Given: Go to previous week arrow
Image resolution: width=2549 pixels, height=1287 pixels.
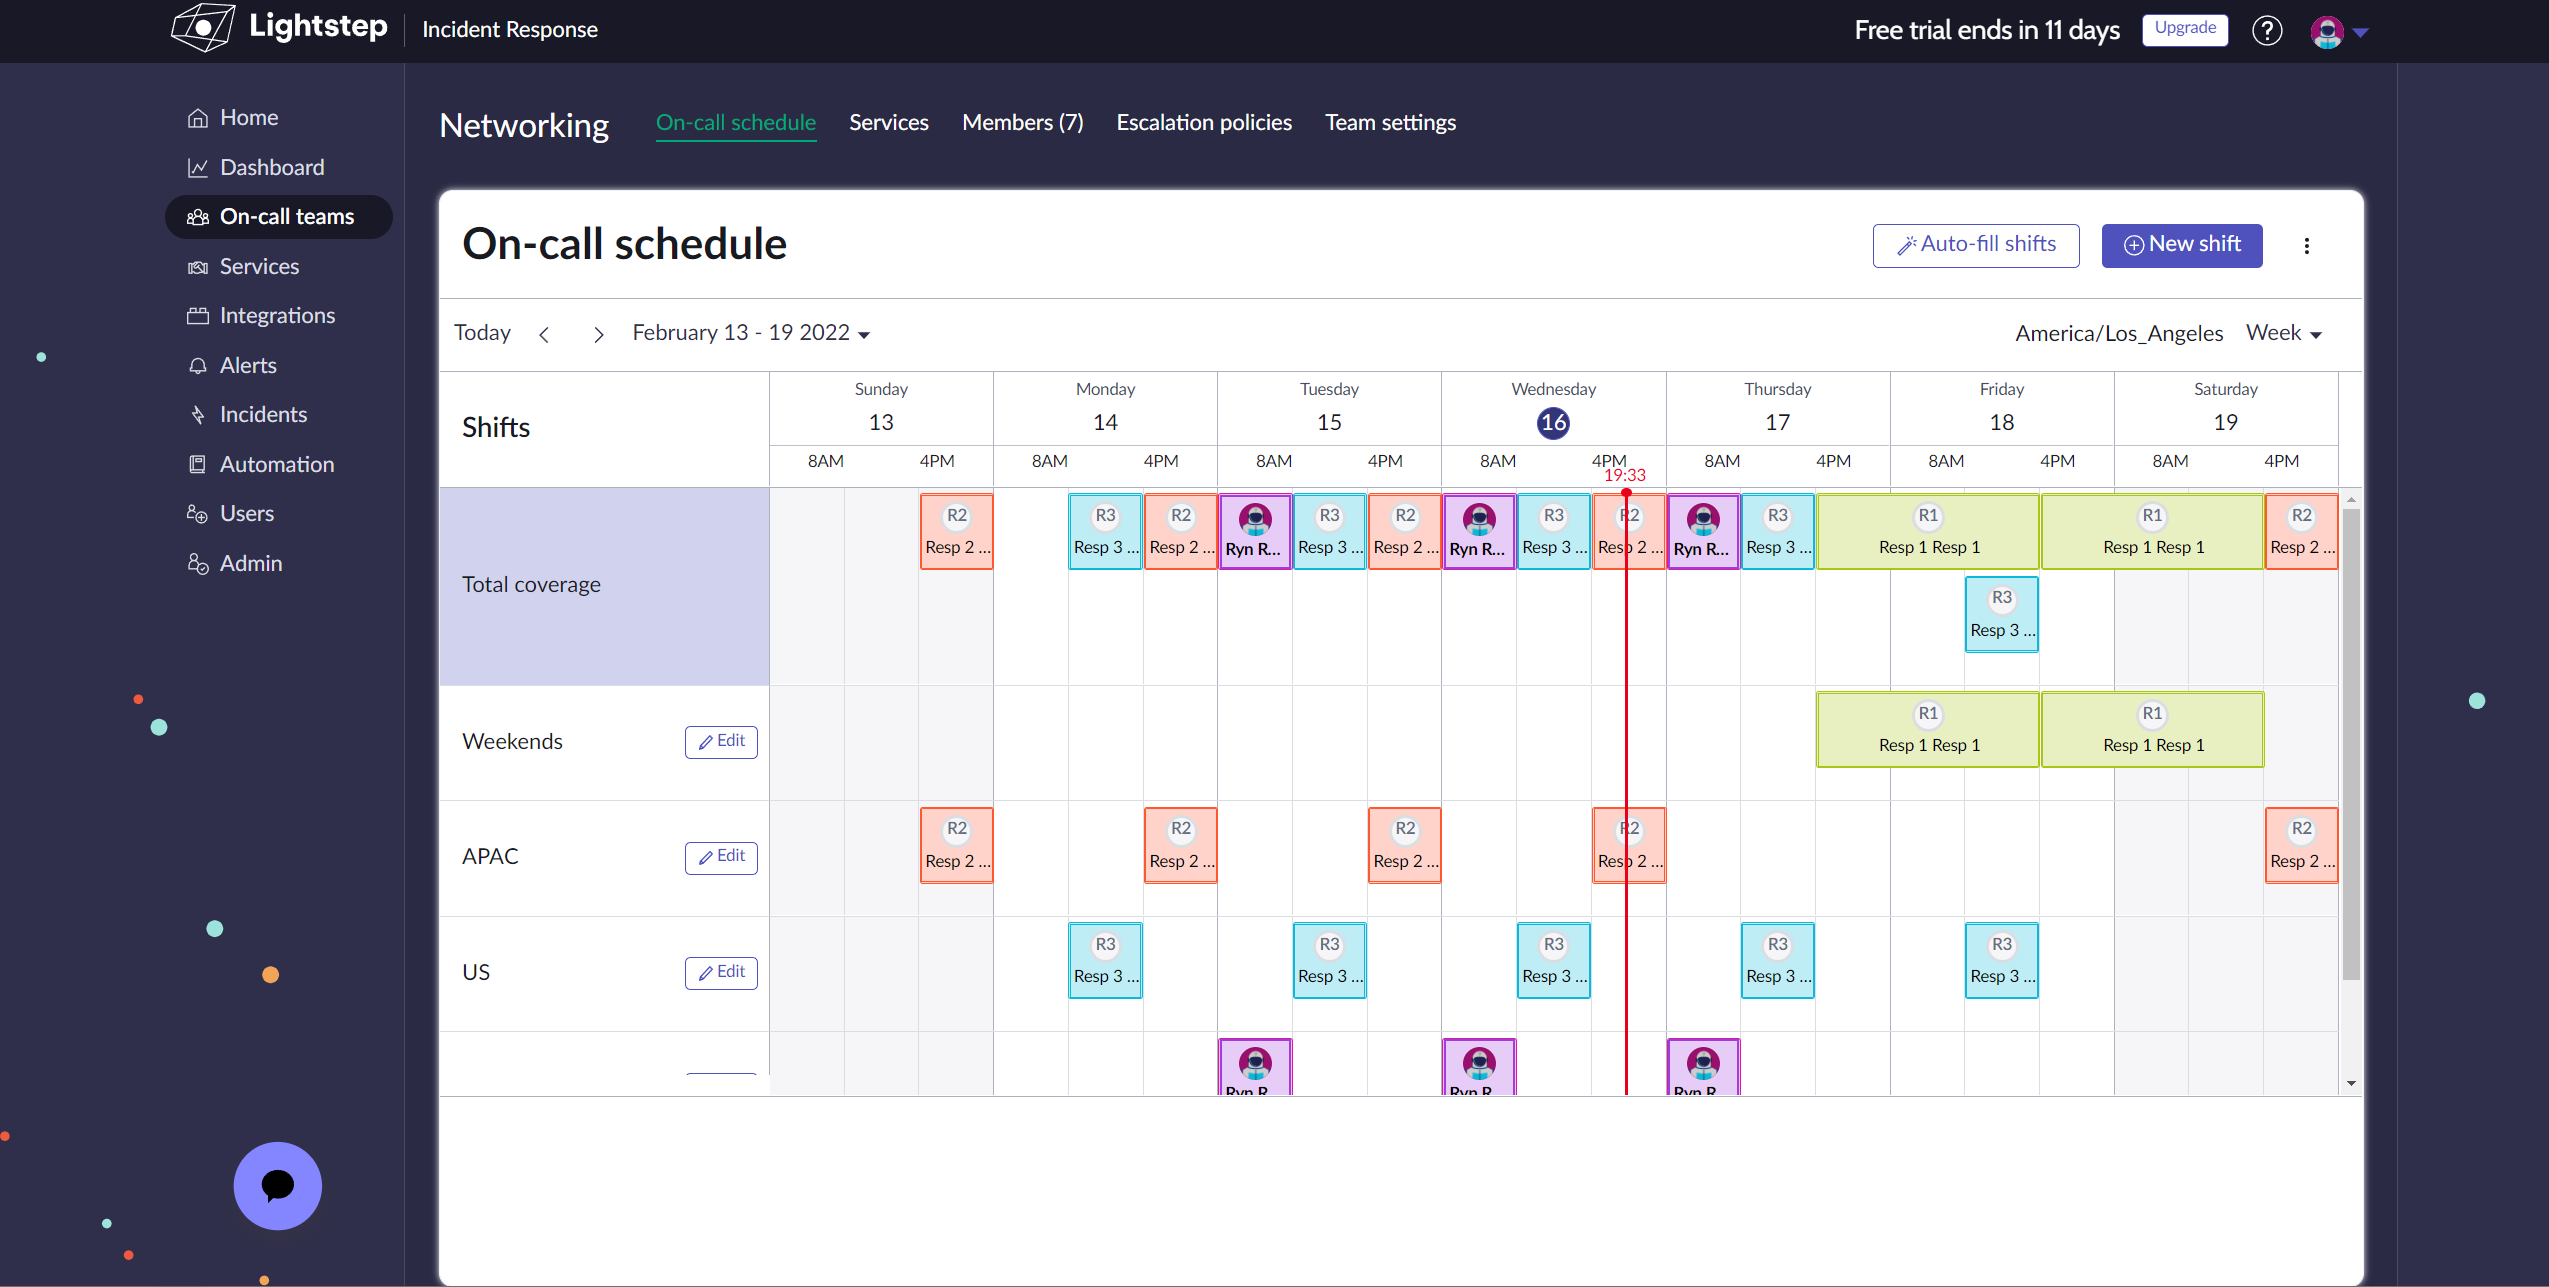Looking at the screenshot, I should [x=544, y=334].
